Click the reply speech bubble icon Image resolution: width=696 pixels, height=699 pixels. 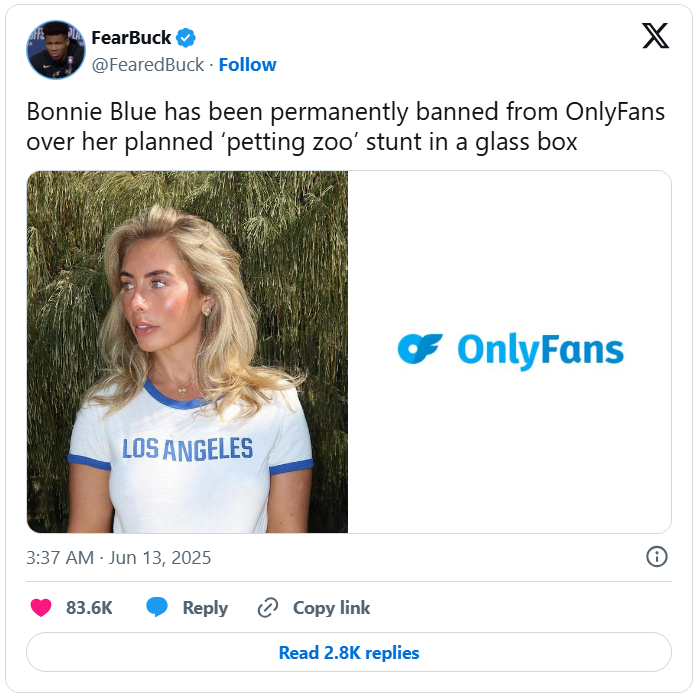tap(157, 608)
